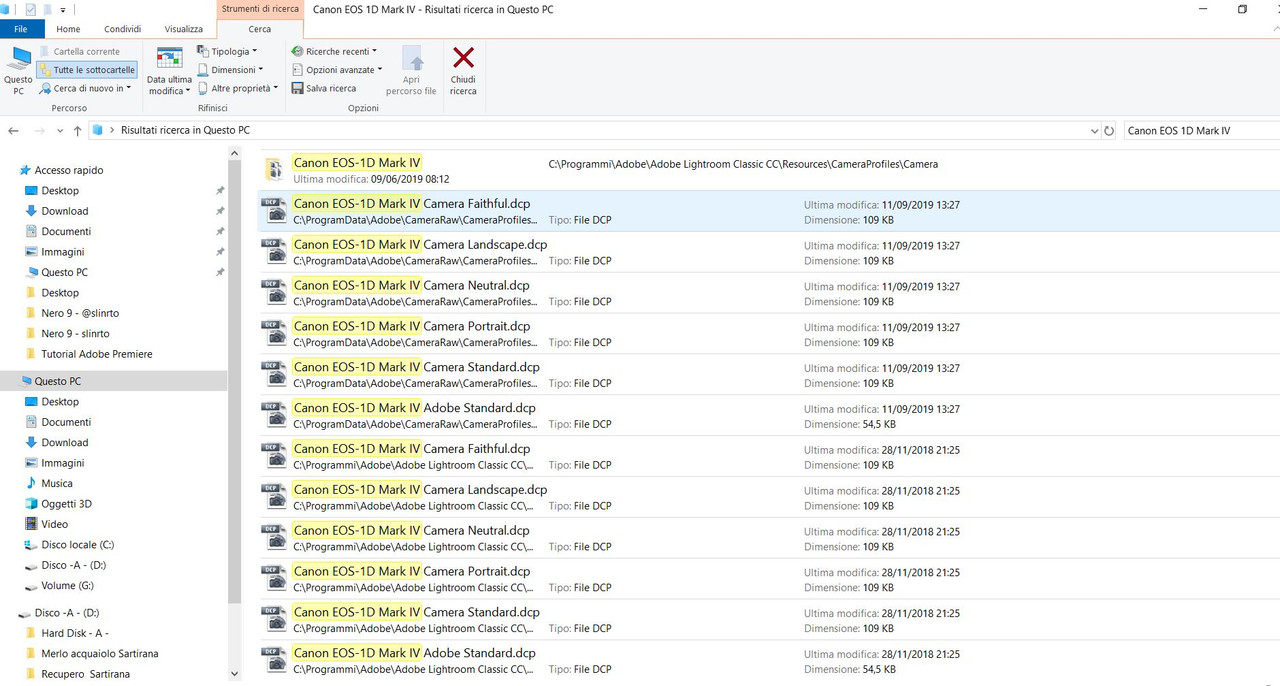Open Disco locale (C:) drive
This screenshot has width=1280, height=686.
point(77,545)
